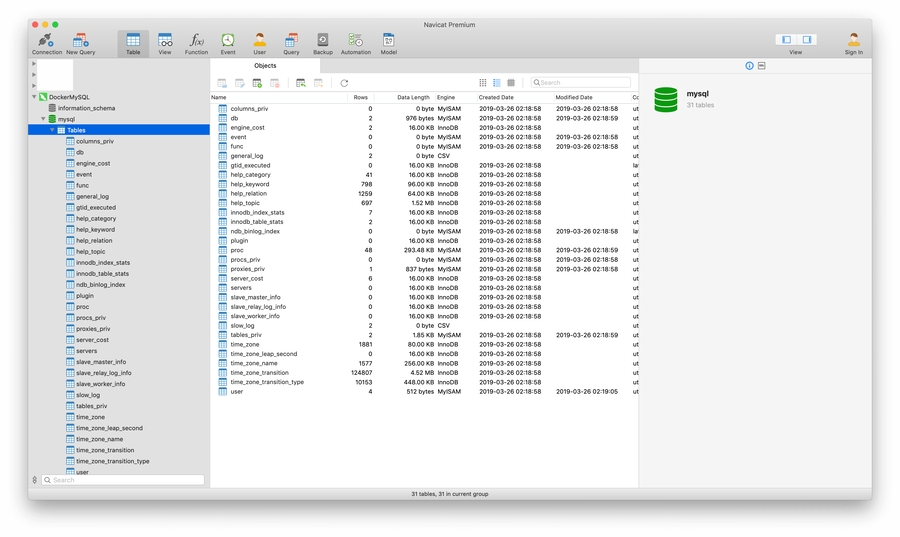900x537 pixels.
Task: Launch the Automation tool
Action: click(x=355, y=41)
